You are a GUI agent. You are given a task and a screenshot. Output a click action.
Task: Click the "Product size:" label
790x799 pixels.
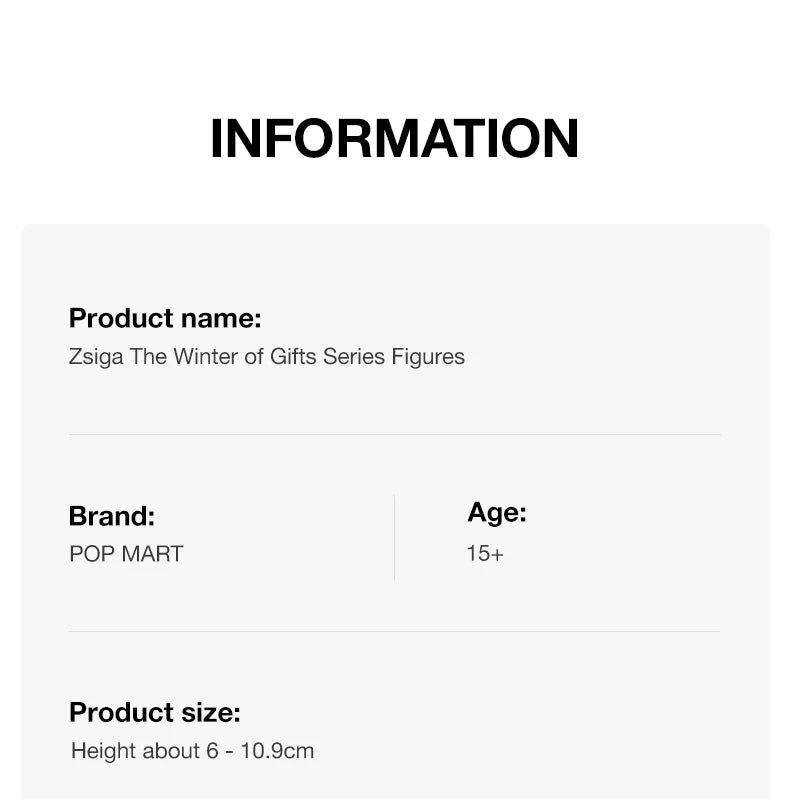pyautogui.click(x=155, y=713)
